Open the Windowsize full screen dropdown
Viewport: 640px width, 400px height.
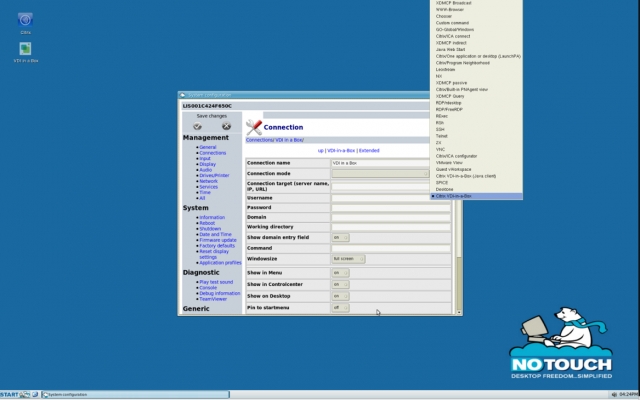(x=348, y=259)
